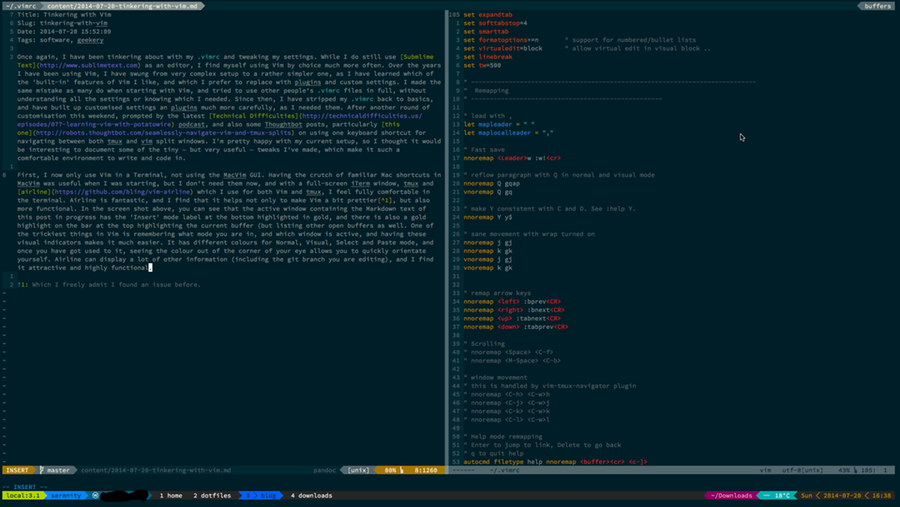900x507 pixels.
Task: Go to tmux window 4 downloads
Action: [311, 495]
